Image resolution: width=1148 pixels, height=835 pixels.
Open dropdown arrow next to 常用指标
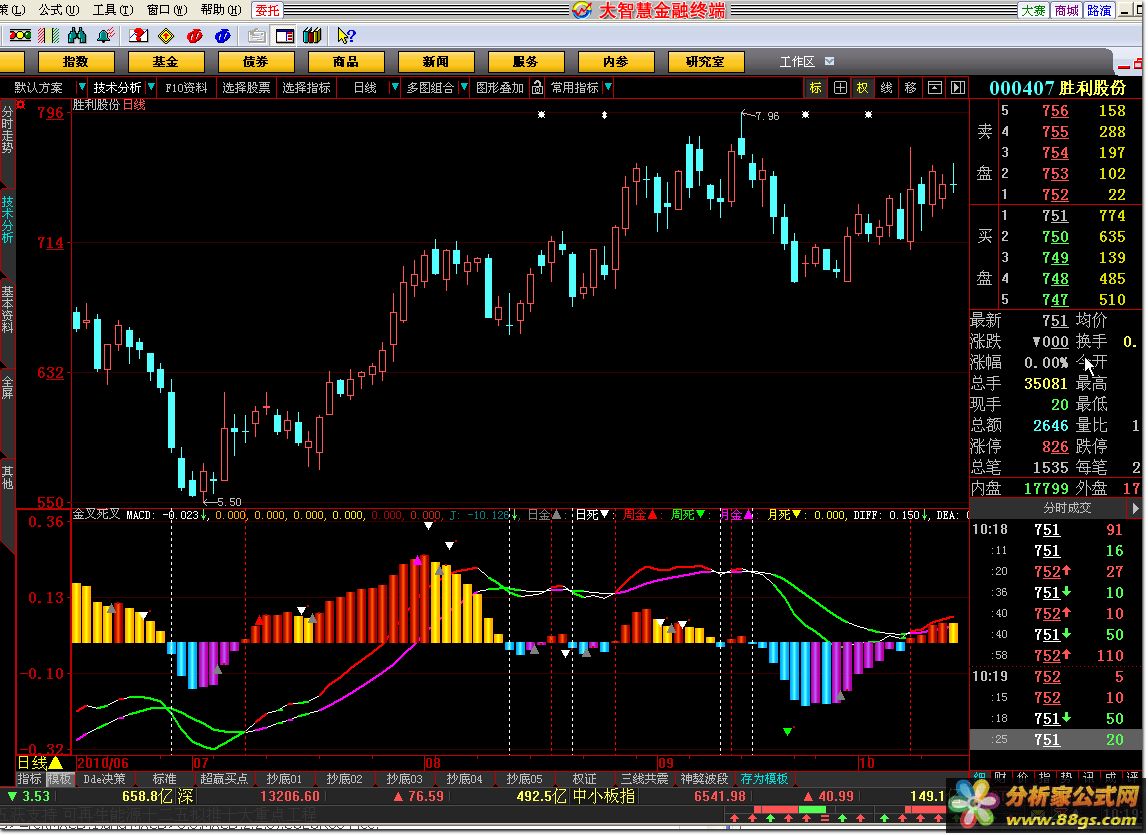click(608, 87)
